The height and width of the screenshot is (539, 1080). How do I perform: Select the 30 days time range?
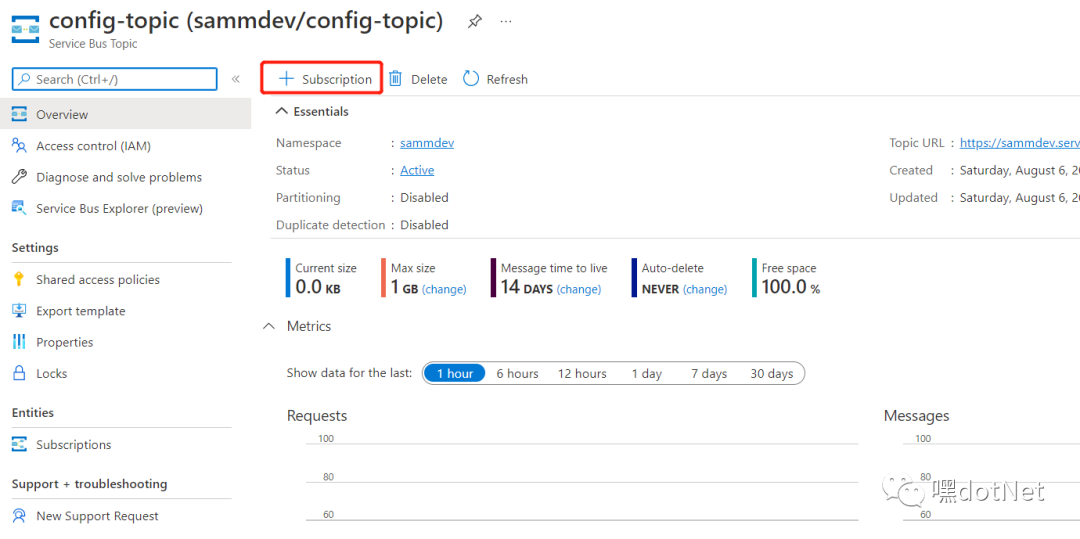(x=771, y=374)
